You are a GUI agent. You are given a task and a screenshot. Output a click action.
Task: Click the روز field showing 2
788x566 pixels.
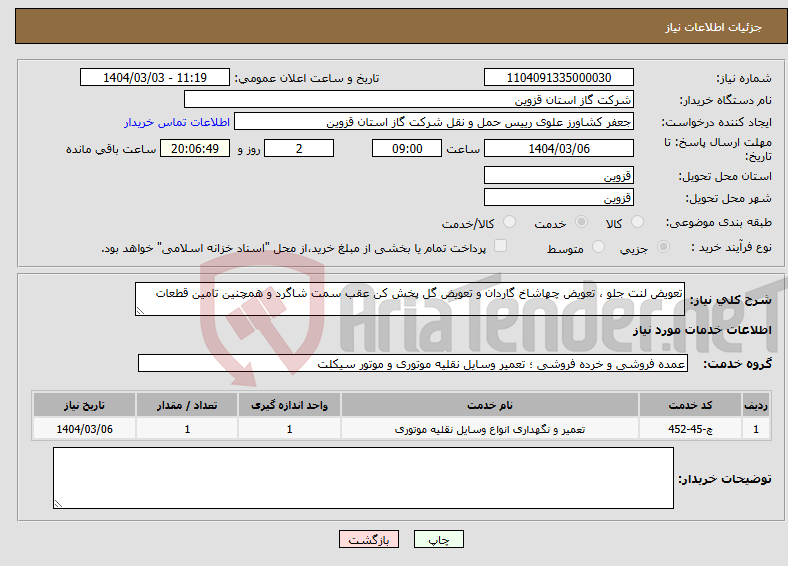[x=299, y=148]
